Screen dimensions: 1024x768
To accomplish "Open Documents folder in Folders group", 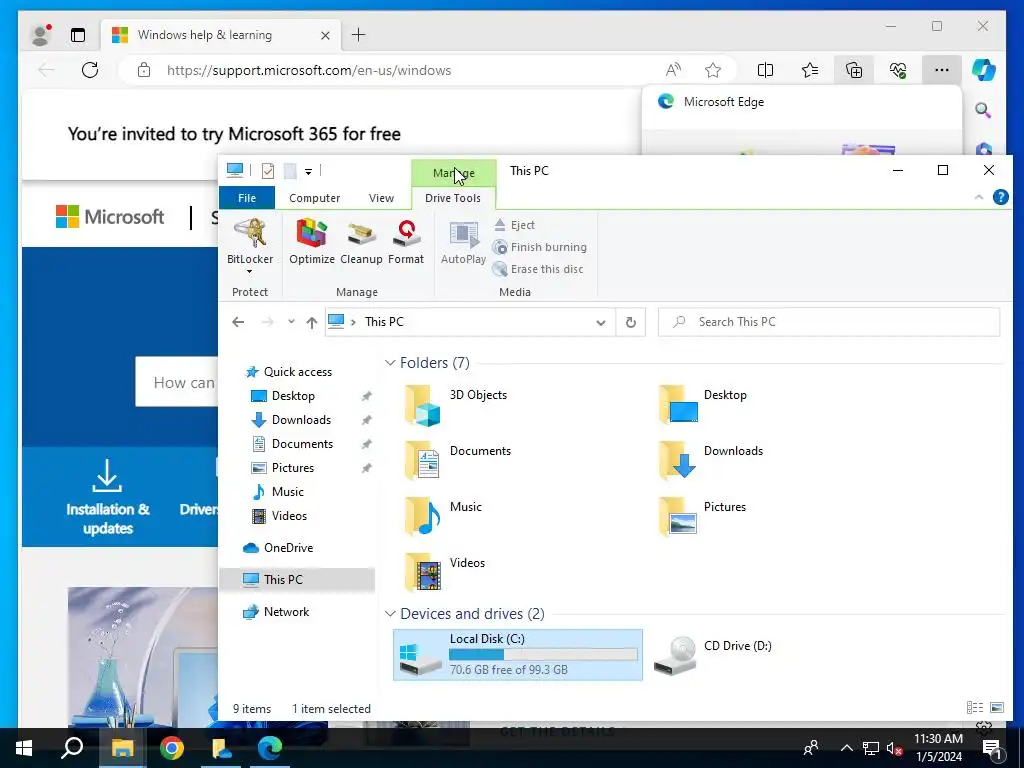I will tap(458, 460).
